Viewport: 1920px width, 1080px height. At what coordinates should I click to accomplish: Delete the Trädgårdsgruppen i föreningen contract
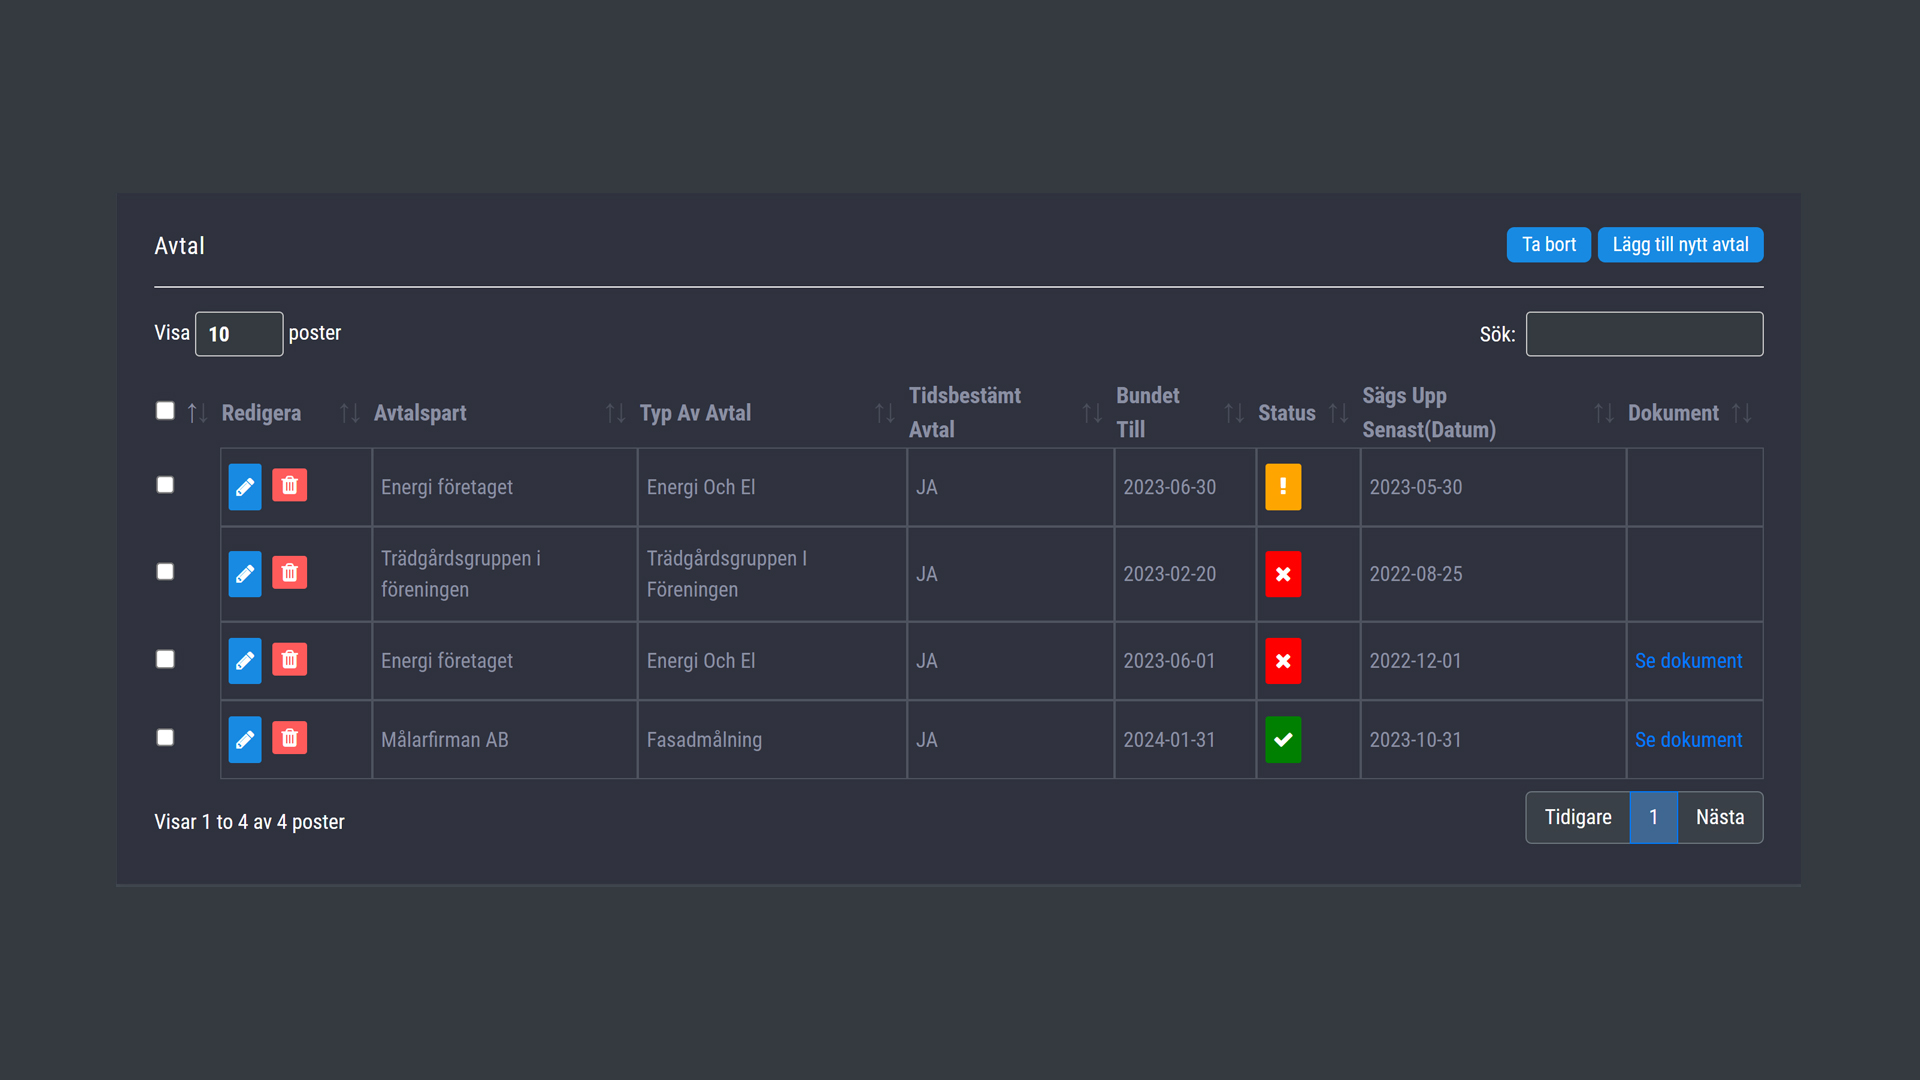[x=289, y=572]
